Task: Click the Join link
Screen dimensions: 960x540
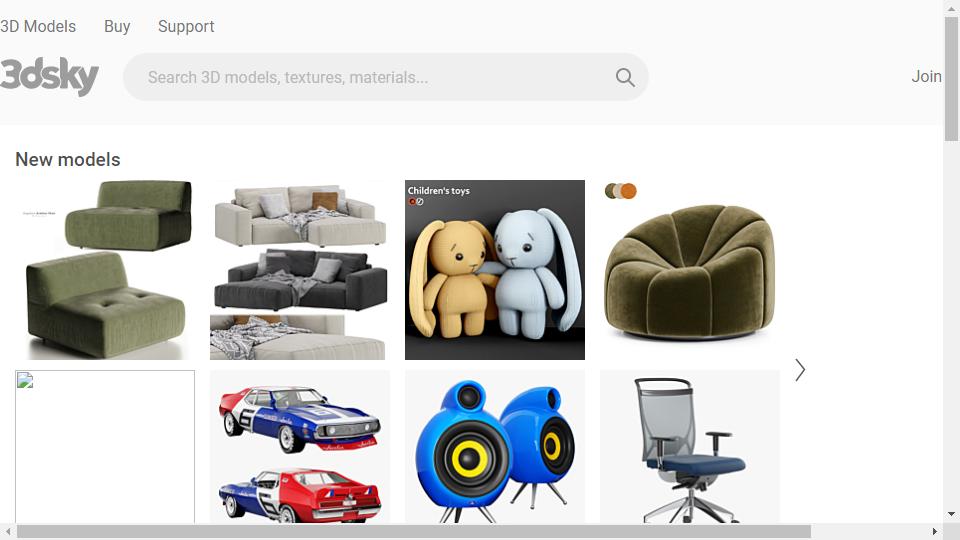Action: [926, 76]
